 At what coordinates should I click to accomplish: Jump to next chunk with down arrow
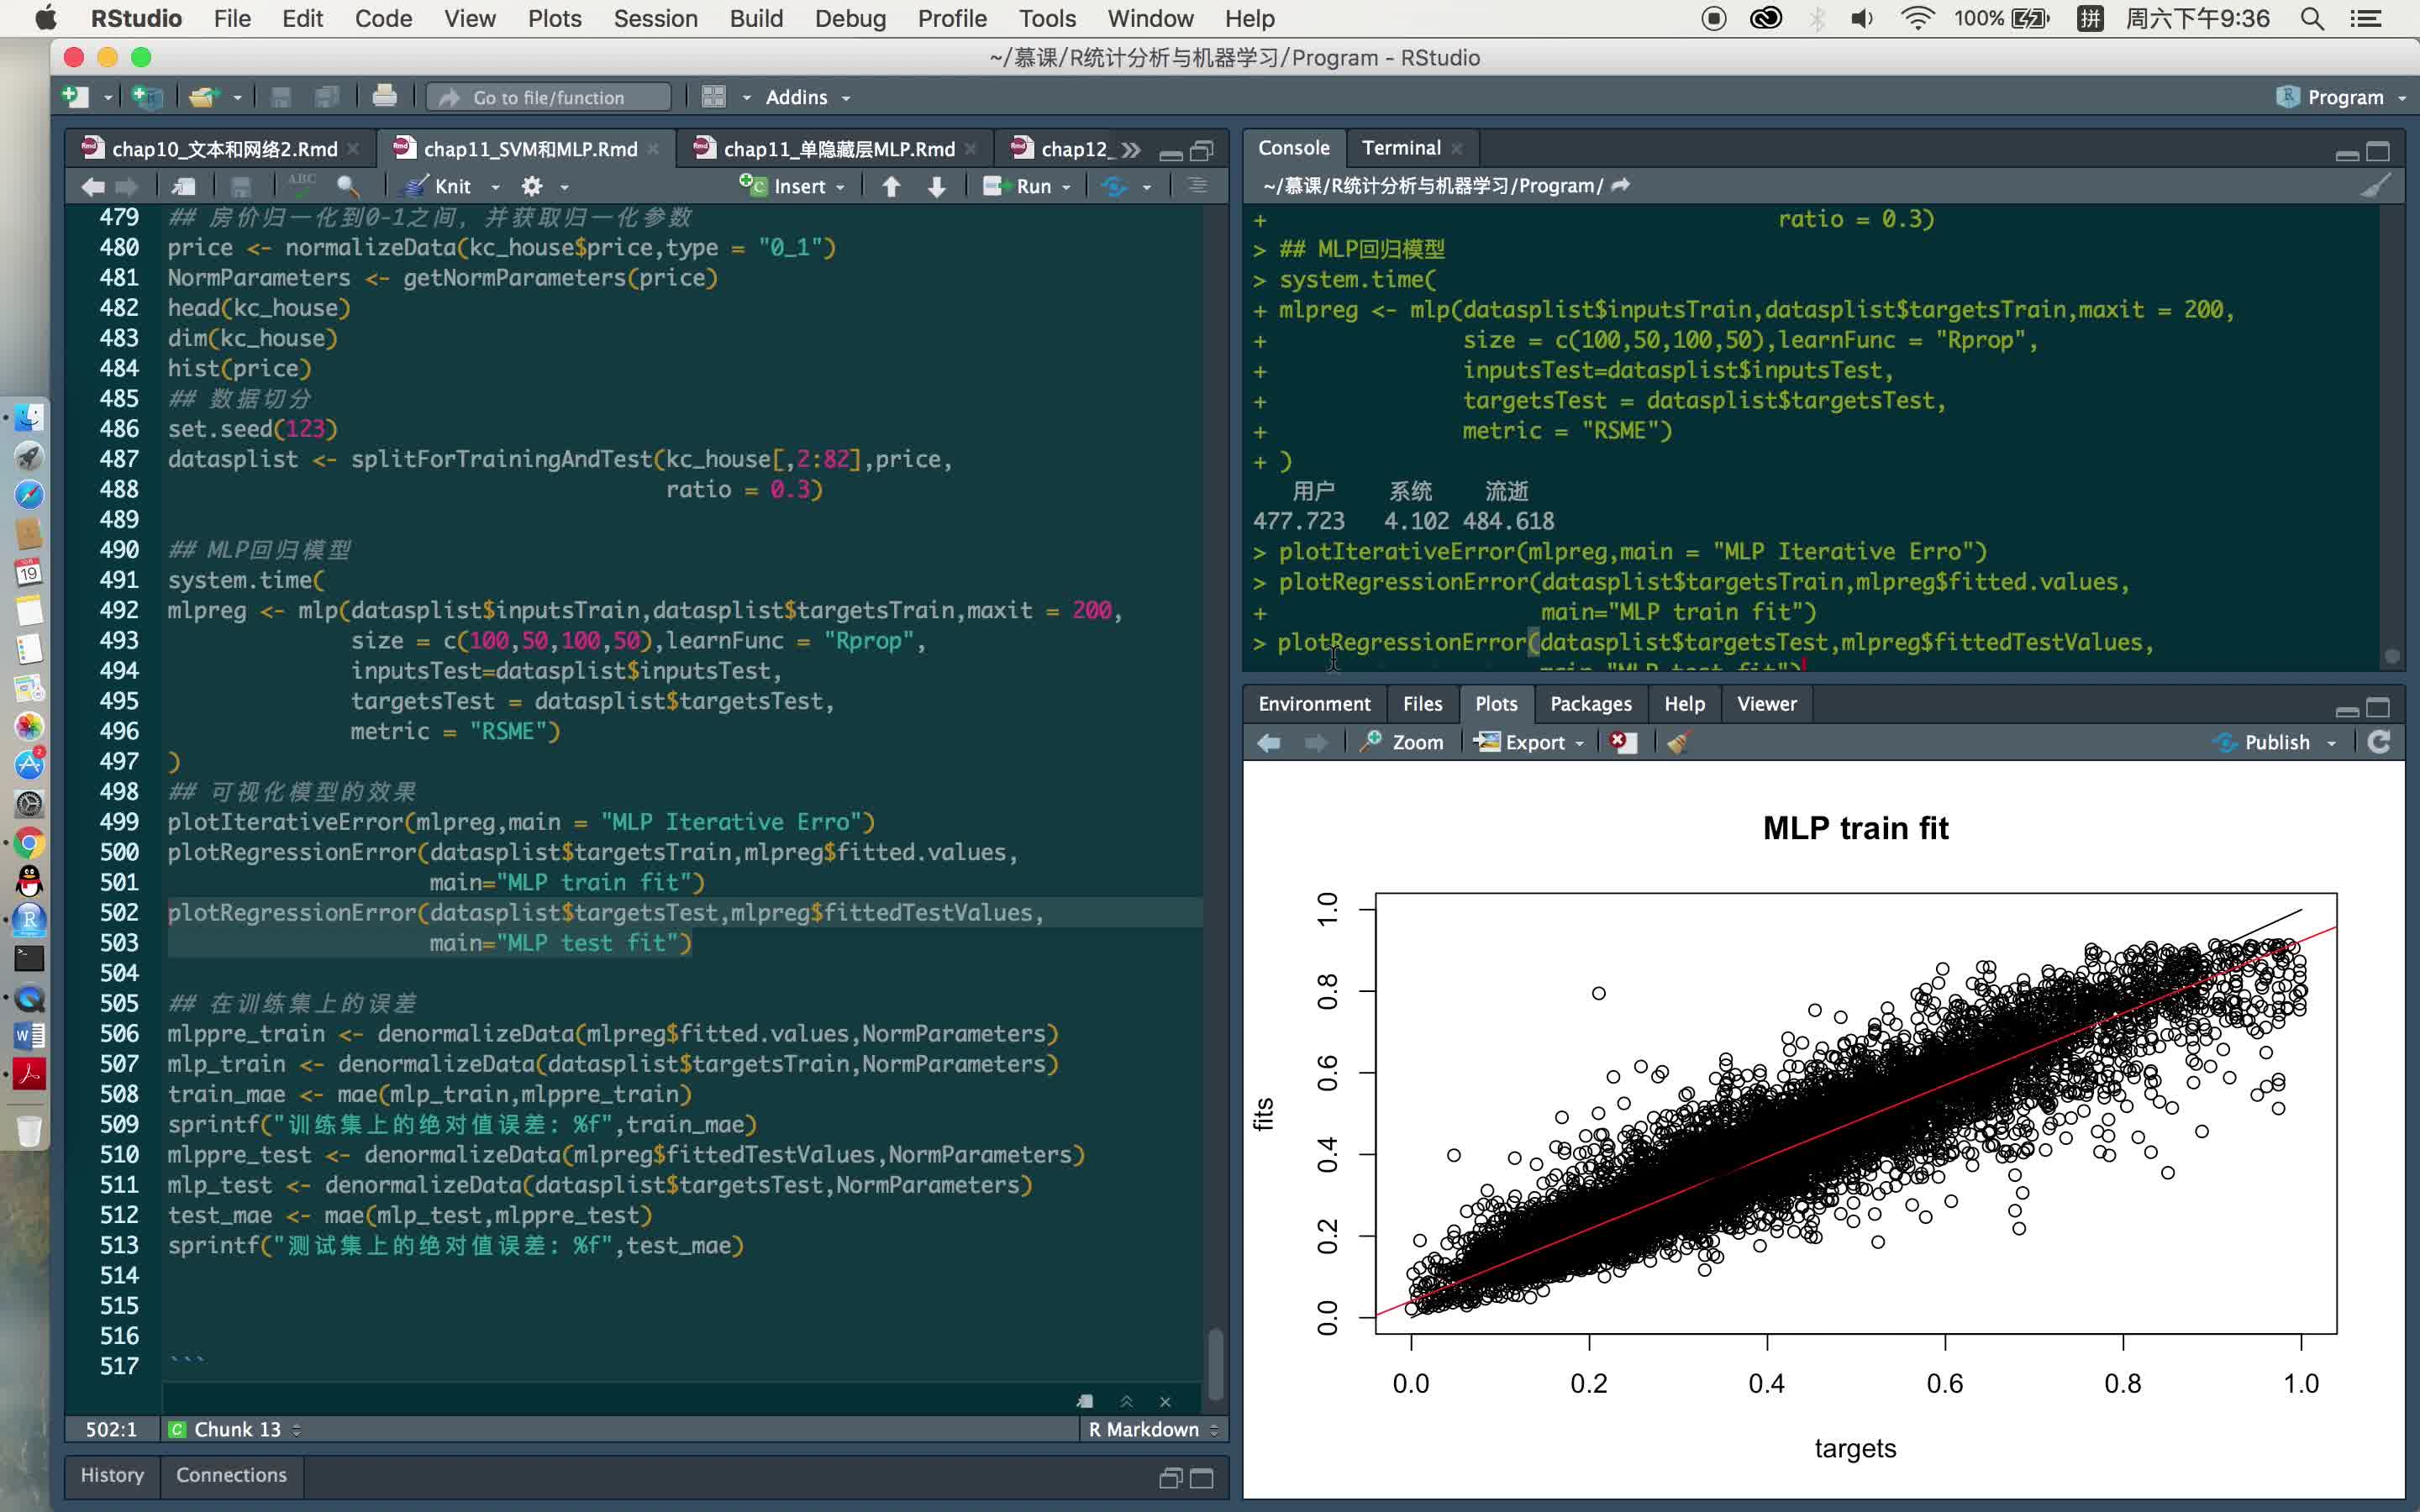pos(937,186)
